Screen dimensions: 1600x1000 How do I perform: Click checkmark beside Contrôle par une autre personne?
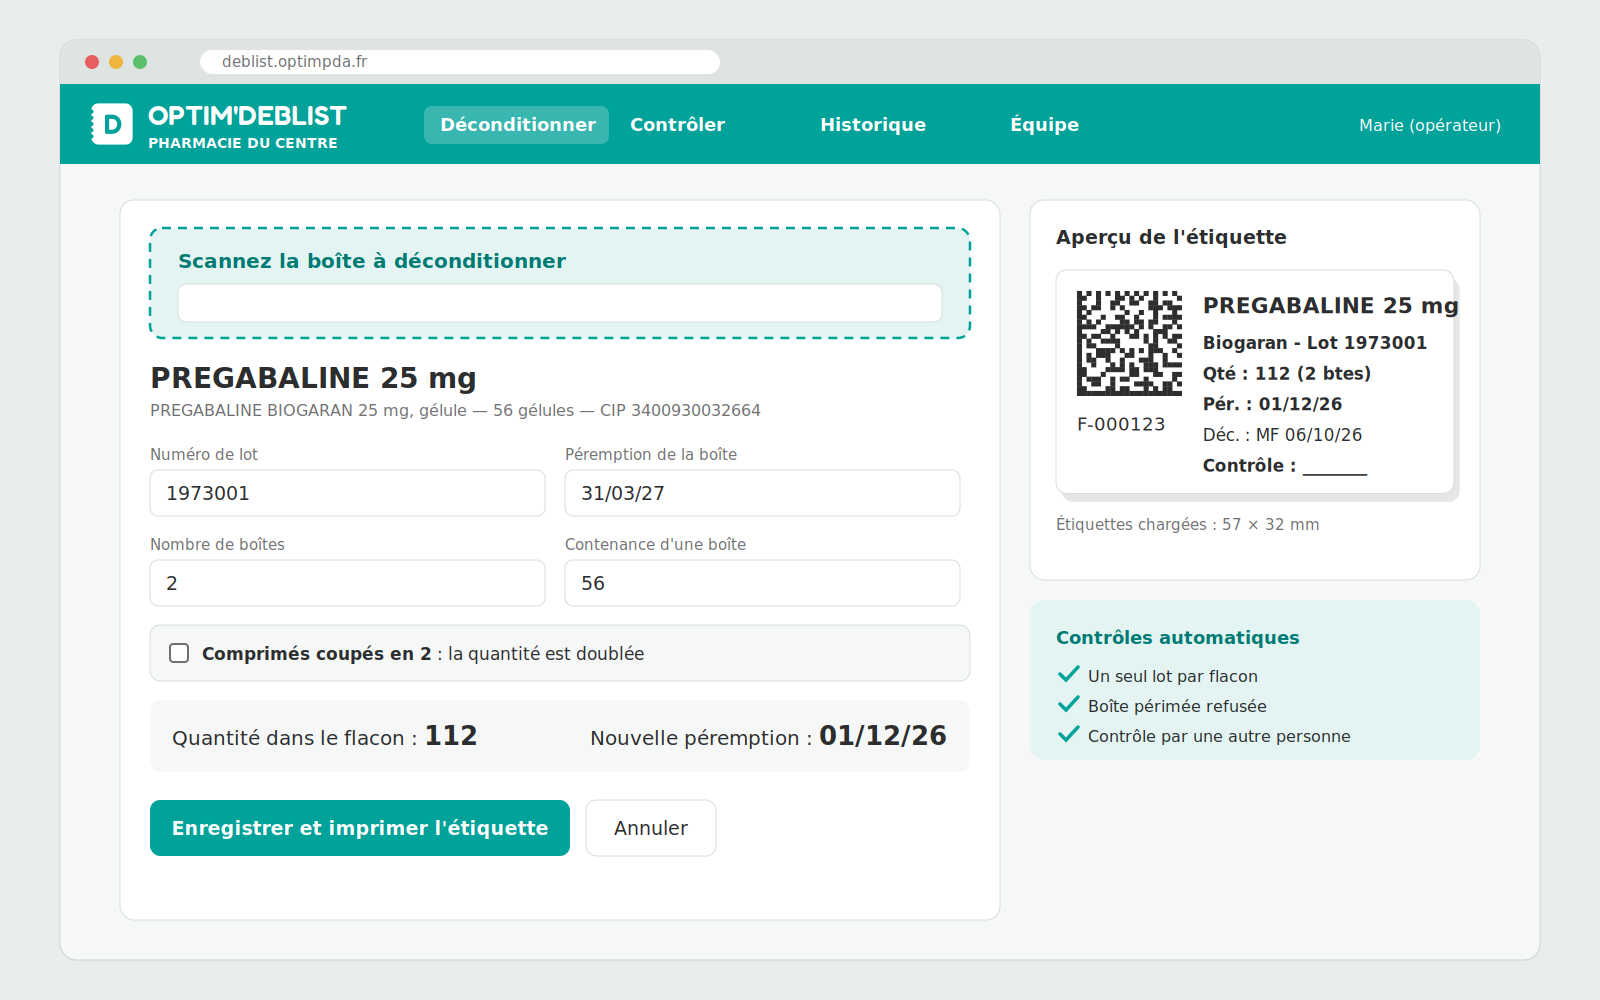[1069, 734]
